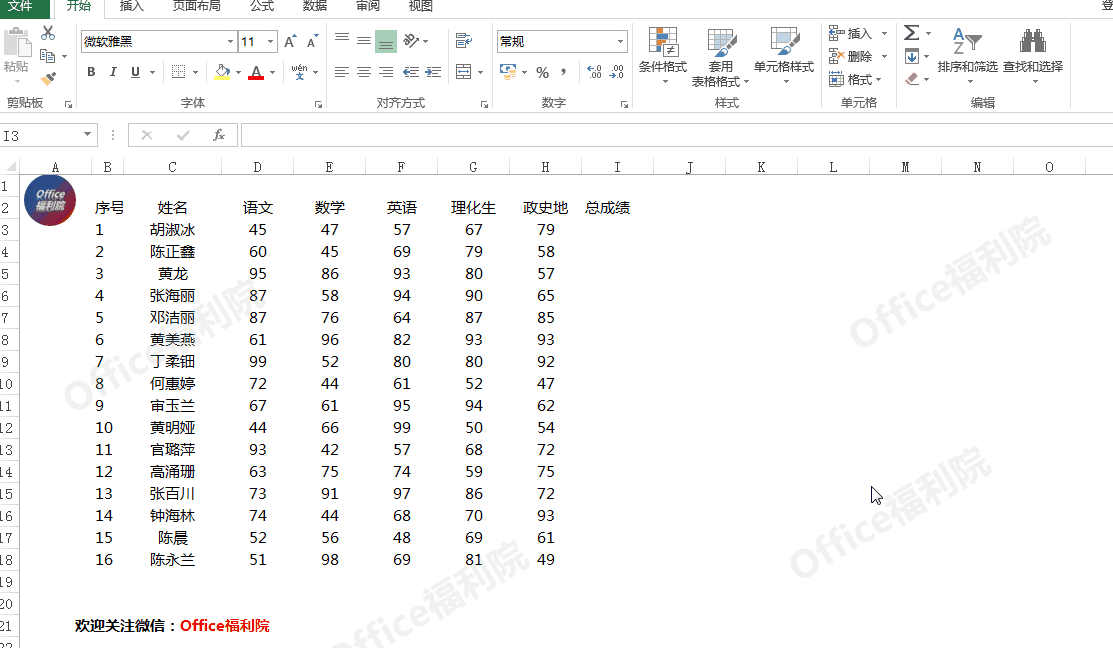Click the wrap text icon

(464, 40)
